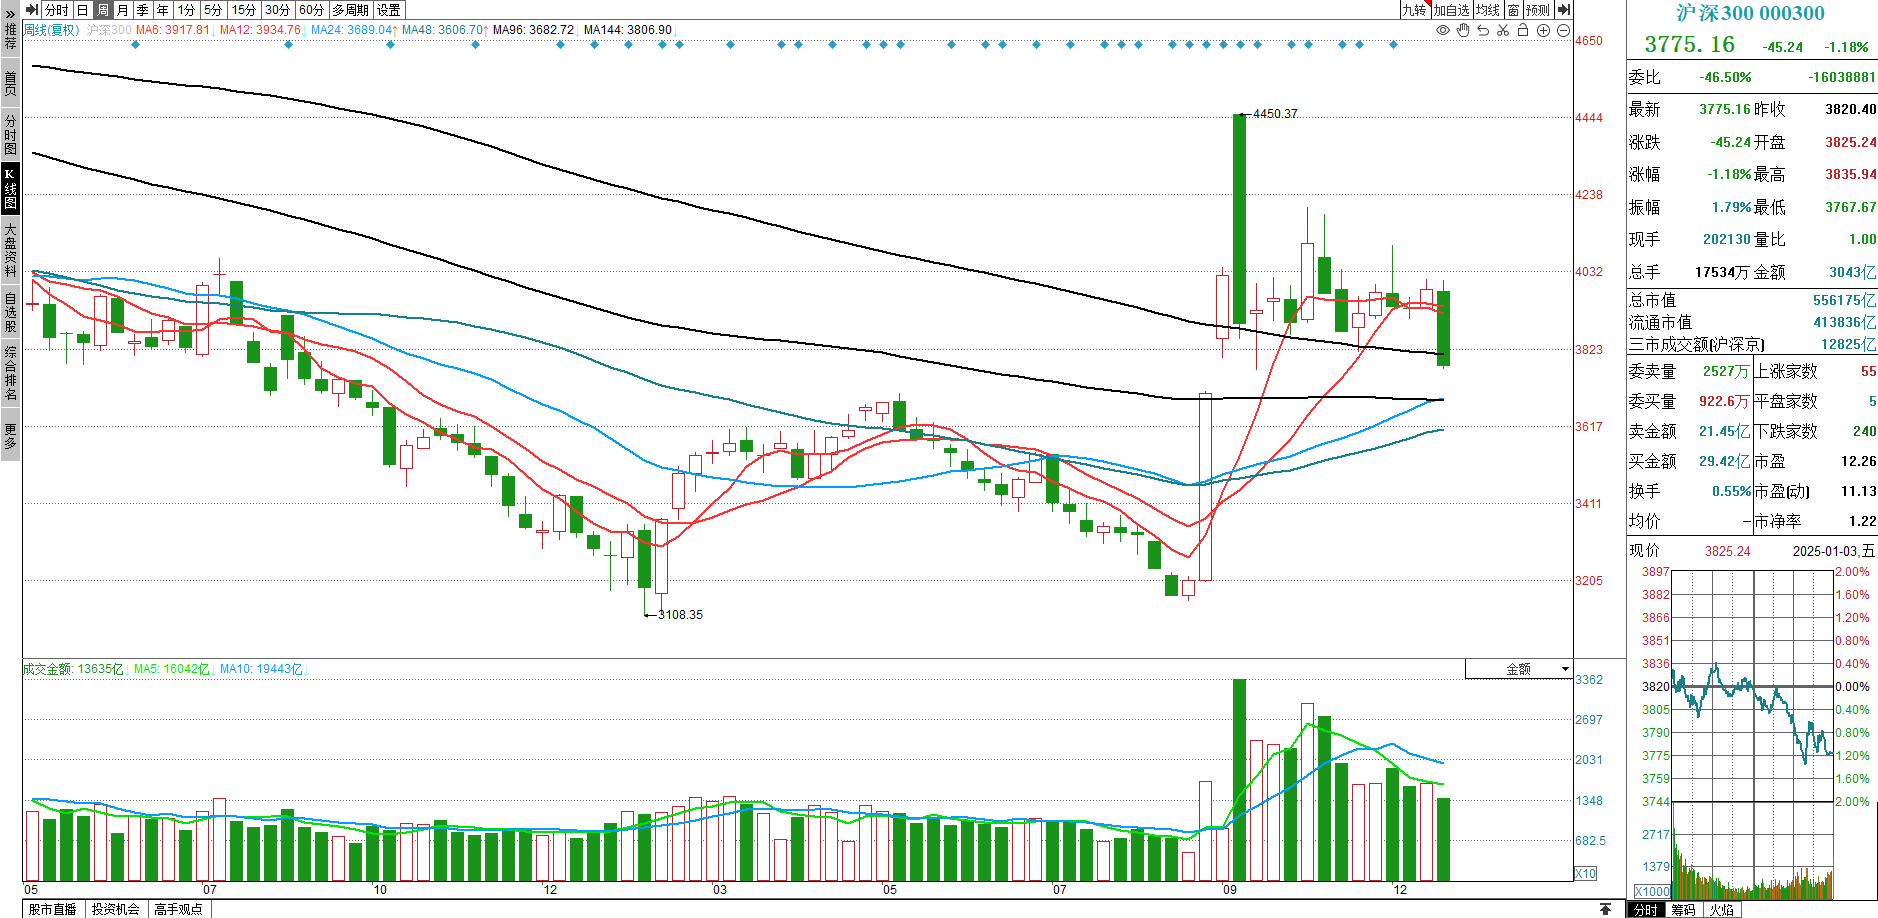Switch to the 年 yearly period
The width and height of the screenshot is (1878, 918).
click(x=163, y=10)
